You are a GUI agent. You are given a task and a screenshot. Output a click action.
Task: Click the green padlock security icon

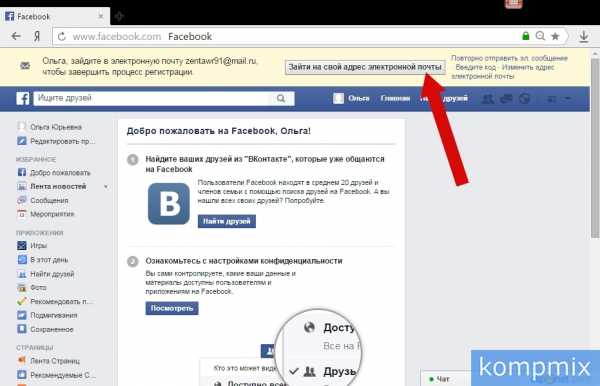pyautogui.click(x=526, y=36)
